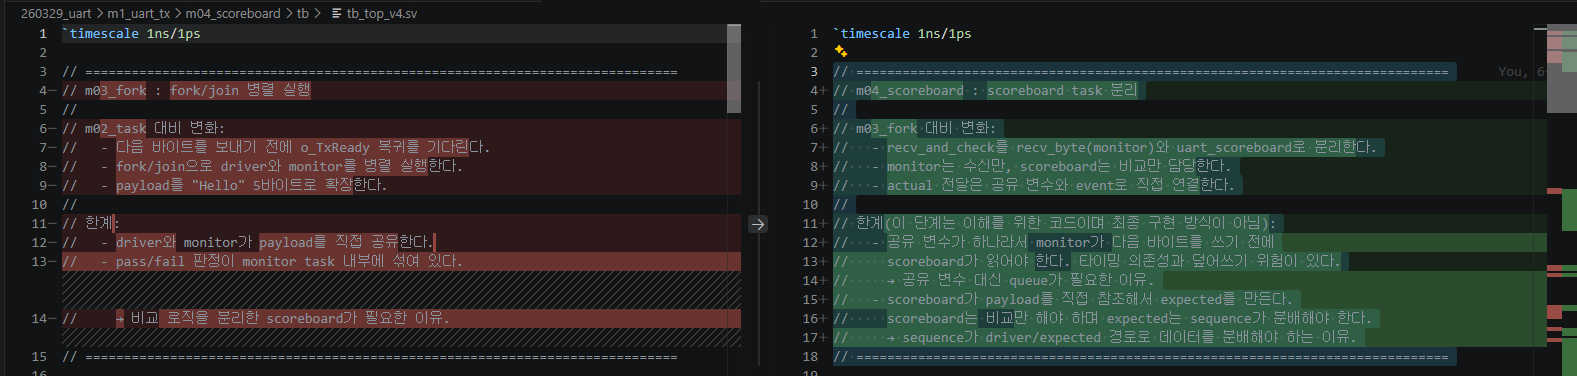Click the removed line '// m03_fork : fork/join'
Screen dimensions: 1577x376
[x=186, y=90]
